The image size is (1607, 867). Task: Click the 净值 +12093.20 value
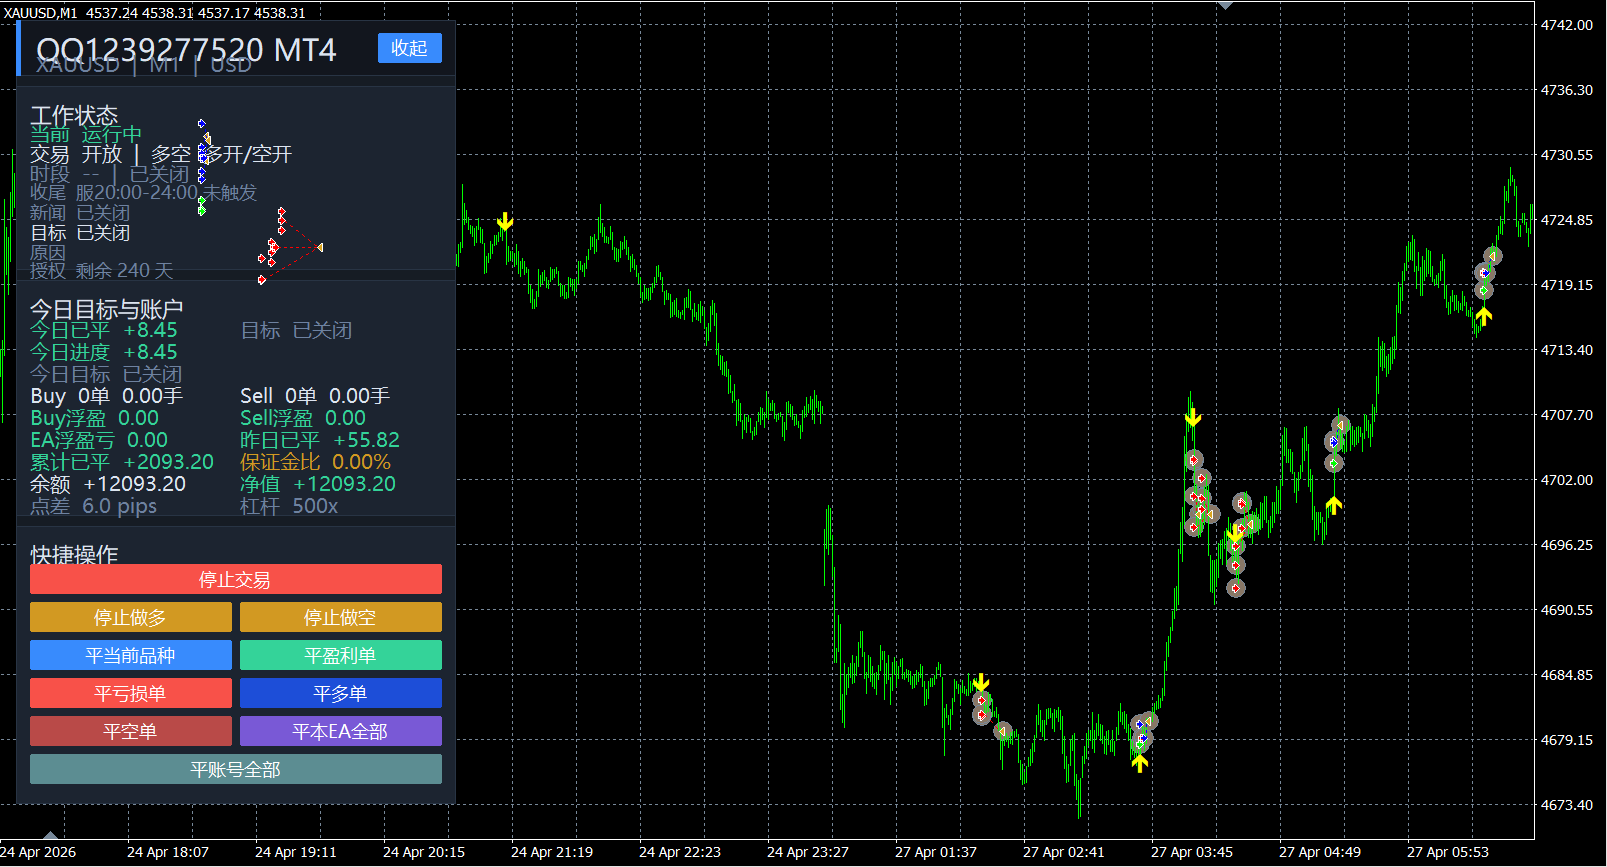pyautogui.click(x=318, y=484)
